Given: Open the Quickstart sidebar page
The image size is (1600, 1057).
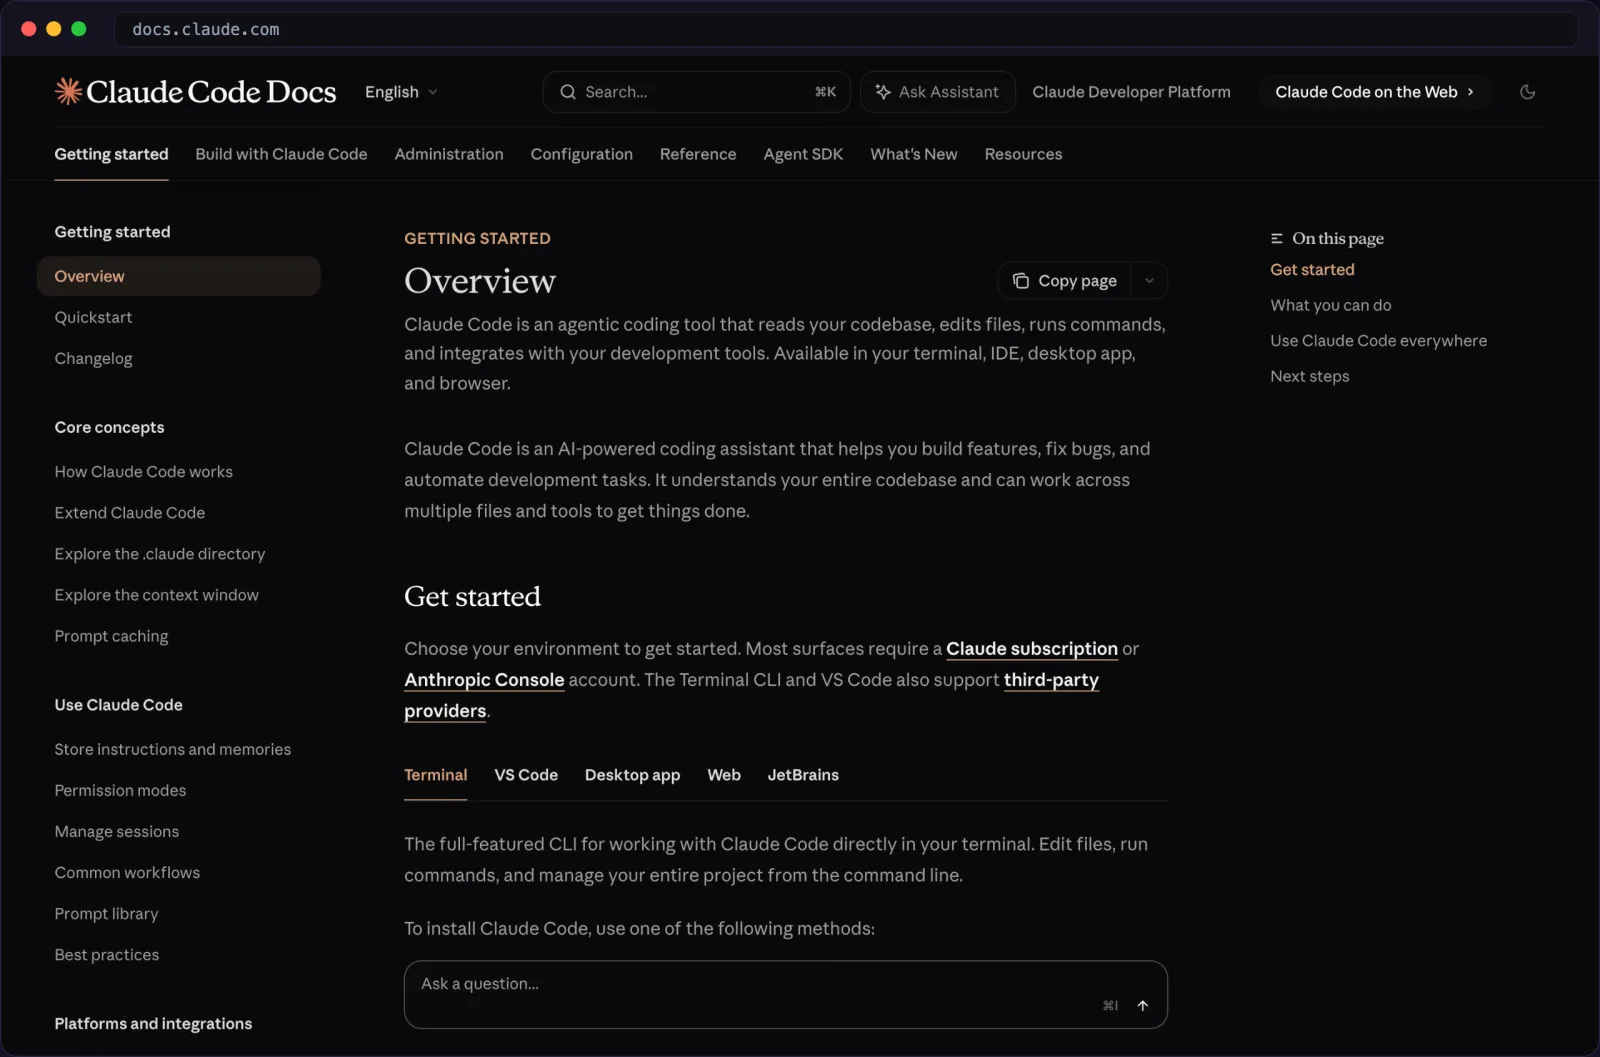Looking at the screenshot, I should click(93, 317).
